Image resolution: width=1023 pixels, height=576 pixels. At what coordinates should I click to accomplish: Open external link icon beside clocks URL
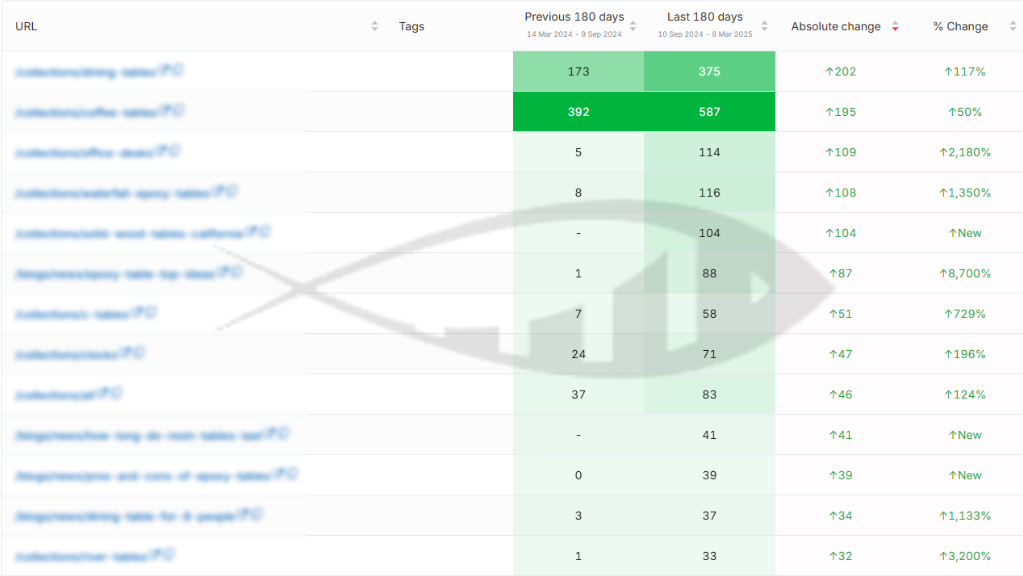coord(126,353)
